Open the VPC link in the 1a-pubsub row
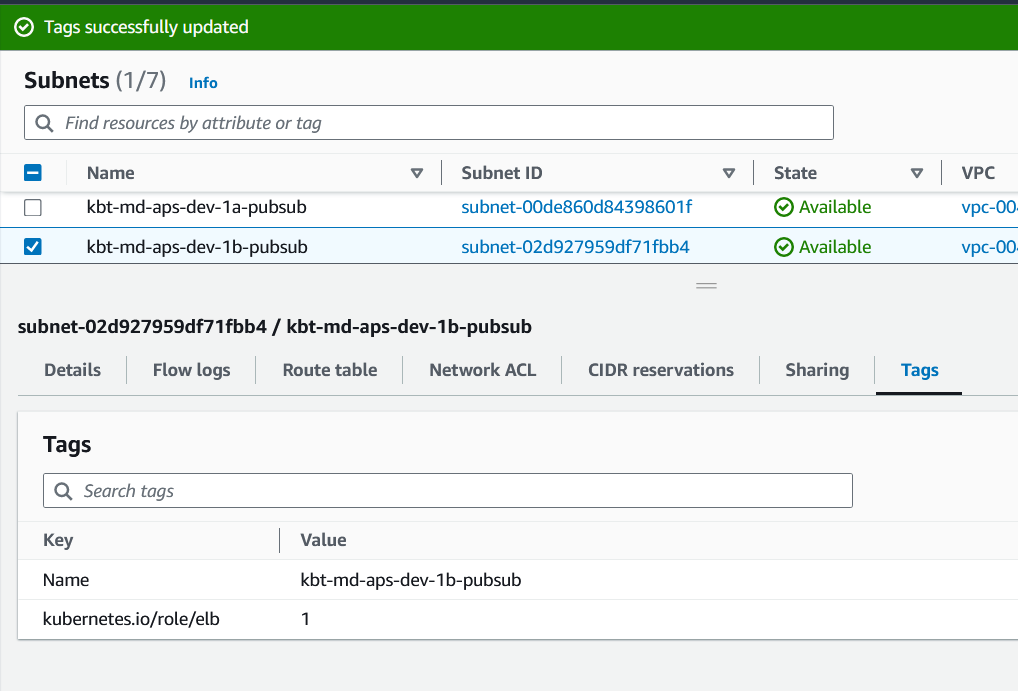The image size is (1018, 691). click(989, 207)
